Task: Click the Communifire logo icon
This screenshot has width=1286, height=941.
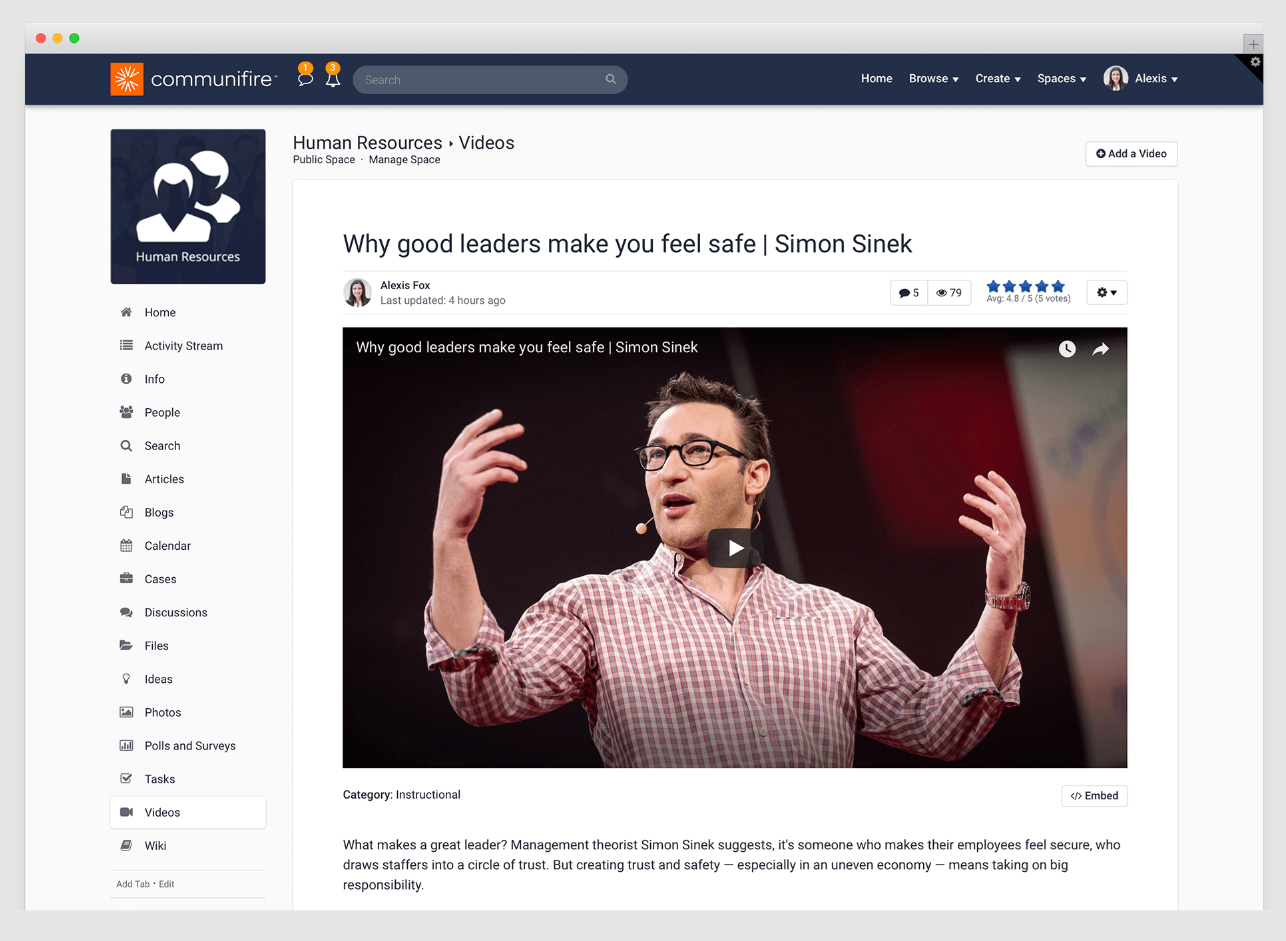Action: 127,79
